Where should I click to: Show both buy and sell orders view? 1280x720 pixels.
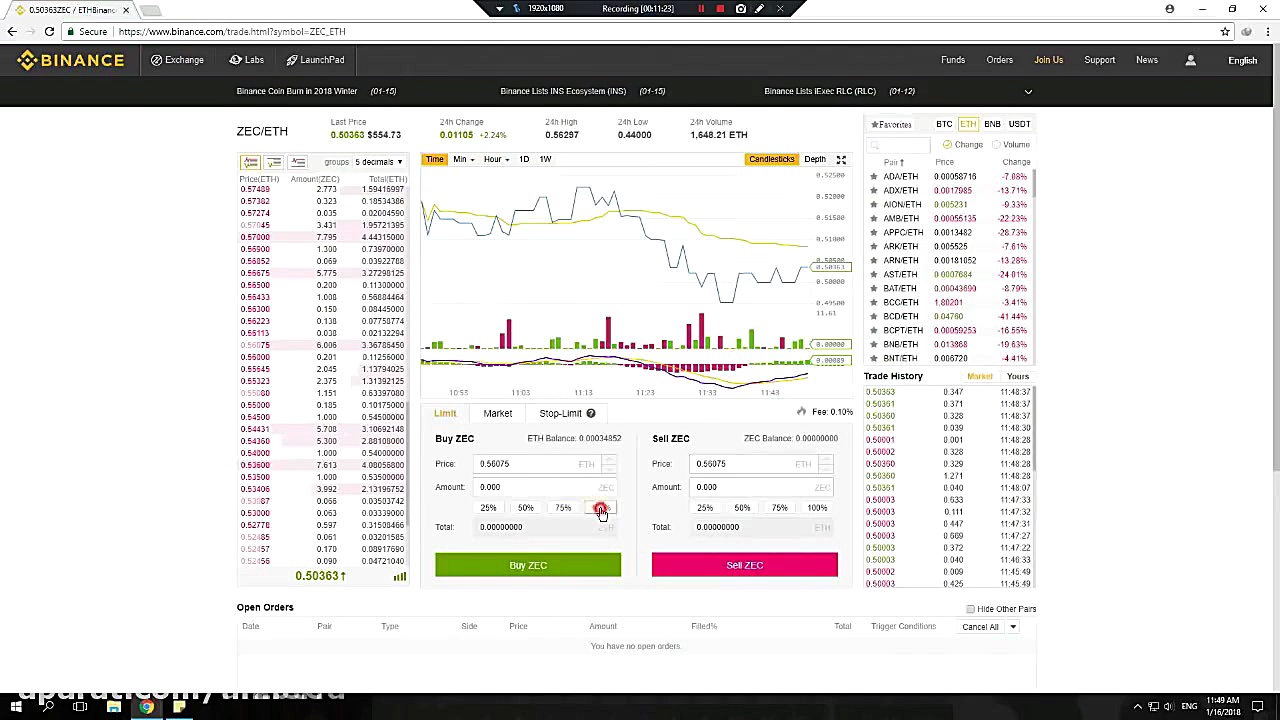[250, 162]
